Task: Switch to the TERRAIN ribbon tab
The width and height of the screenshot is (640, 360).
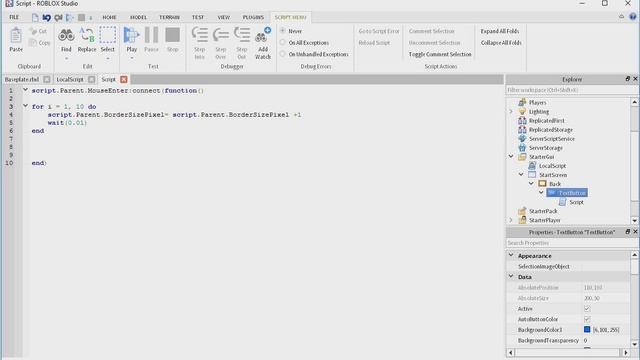Action: point(169,17)
